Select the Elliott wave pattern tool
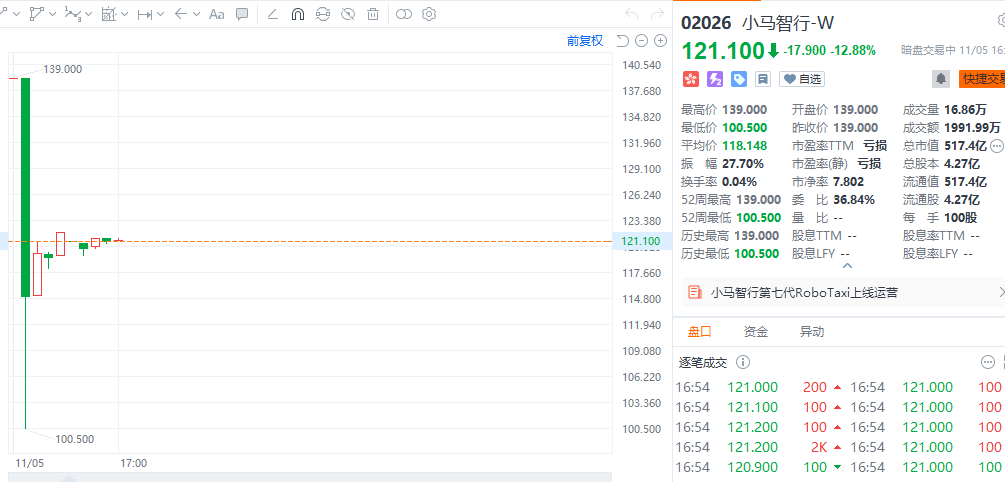Image resolution: width=1005 pixels, height=482 pixels. (x=73, y=13)
